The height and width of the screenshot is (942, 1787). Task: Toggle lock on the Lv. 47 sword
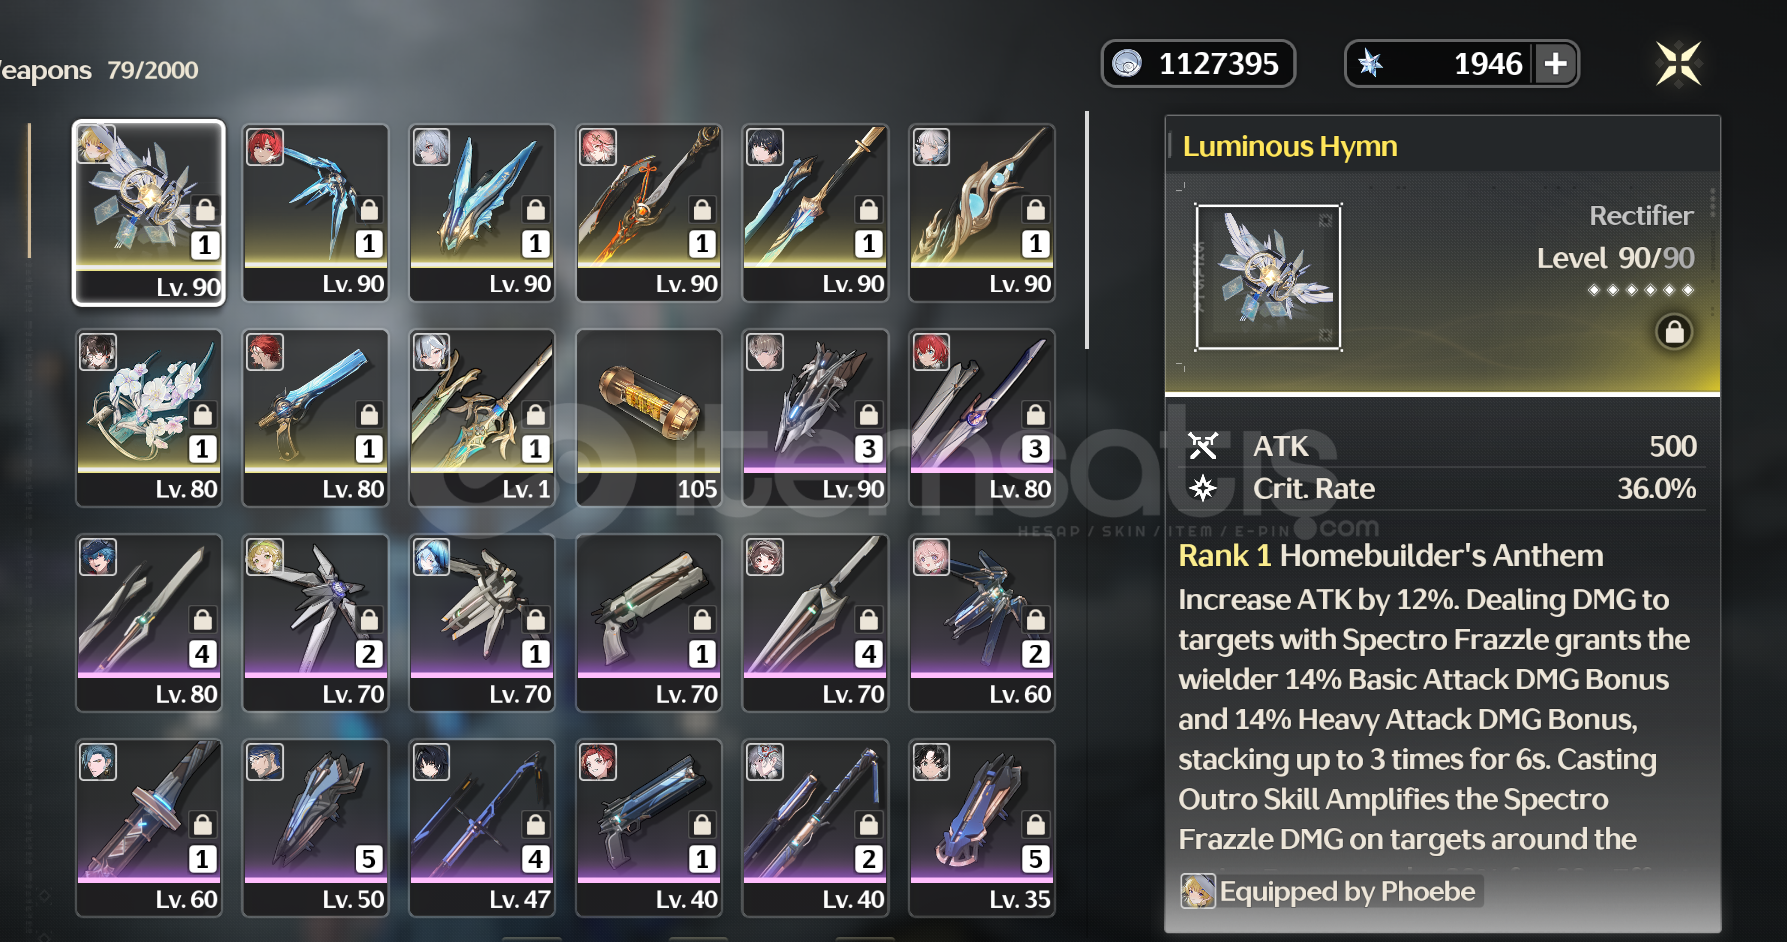[x=536, y=825]
